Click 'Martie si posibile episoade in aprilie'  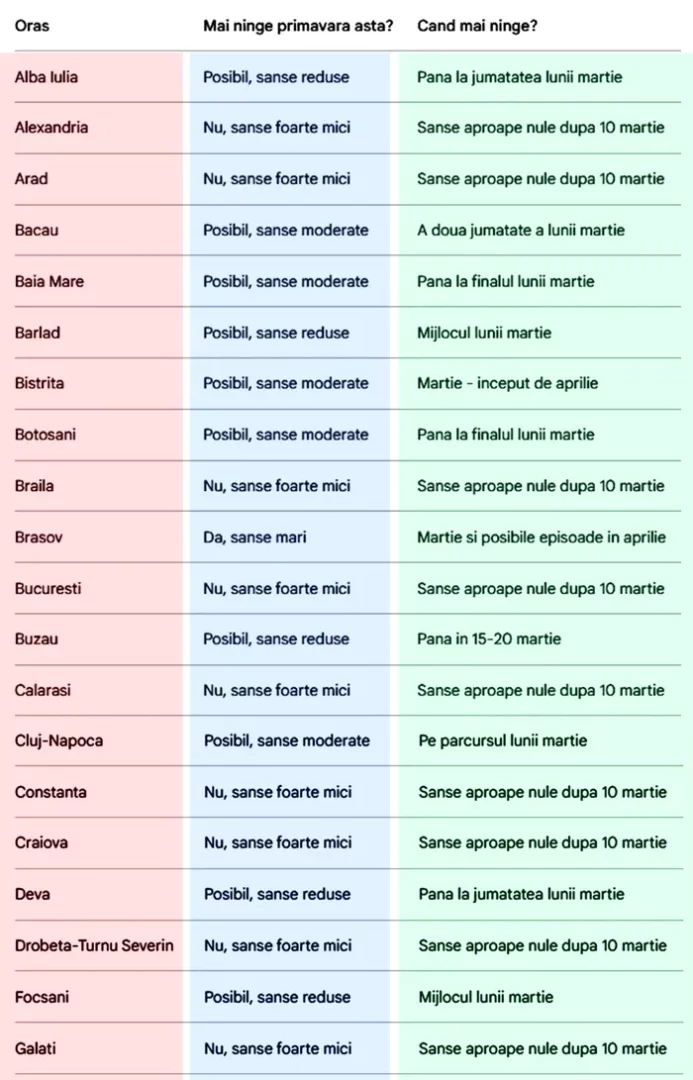point(541,537)
